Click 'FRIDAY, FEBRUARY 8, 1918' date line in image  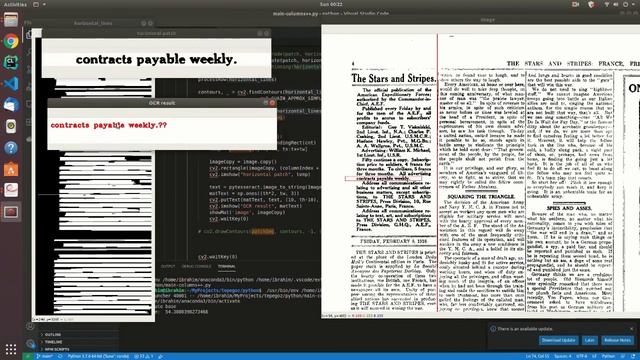[x=393, y=241]
